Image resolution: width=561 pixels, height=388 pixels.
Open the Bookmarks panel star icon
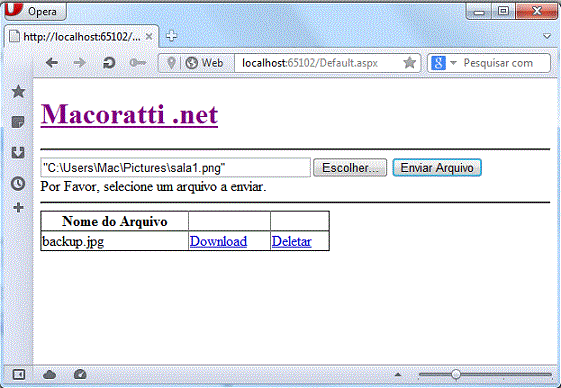click(x=18, y=92)
